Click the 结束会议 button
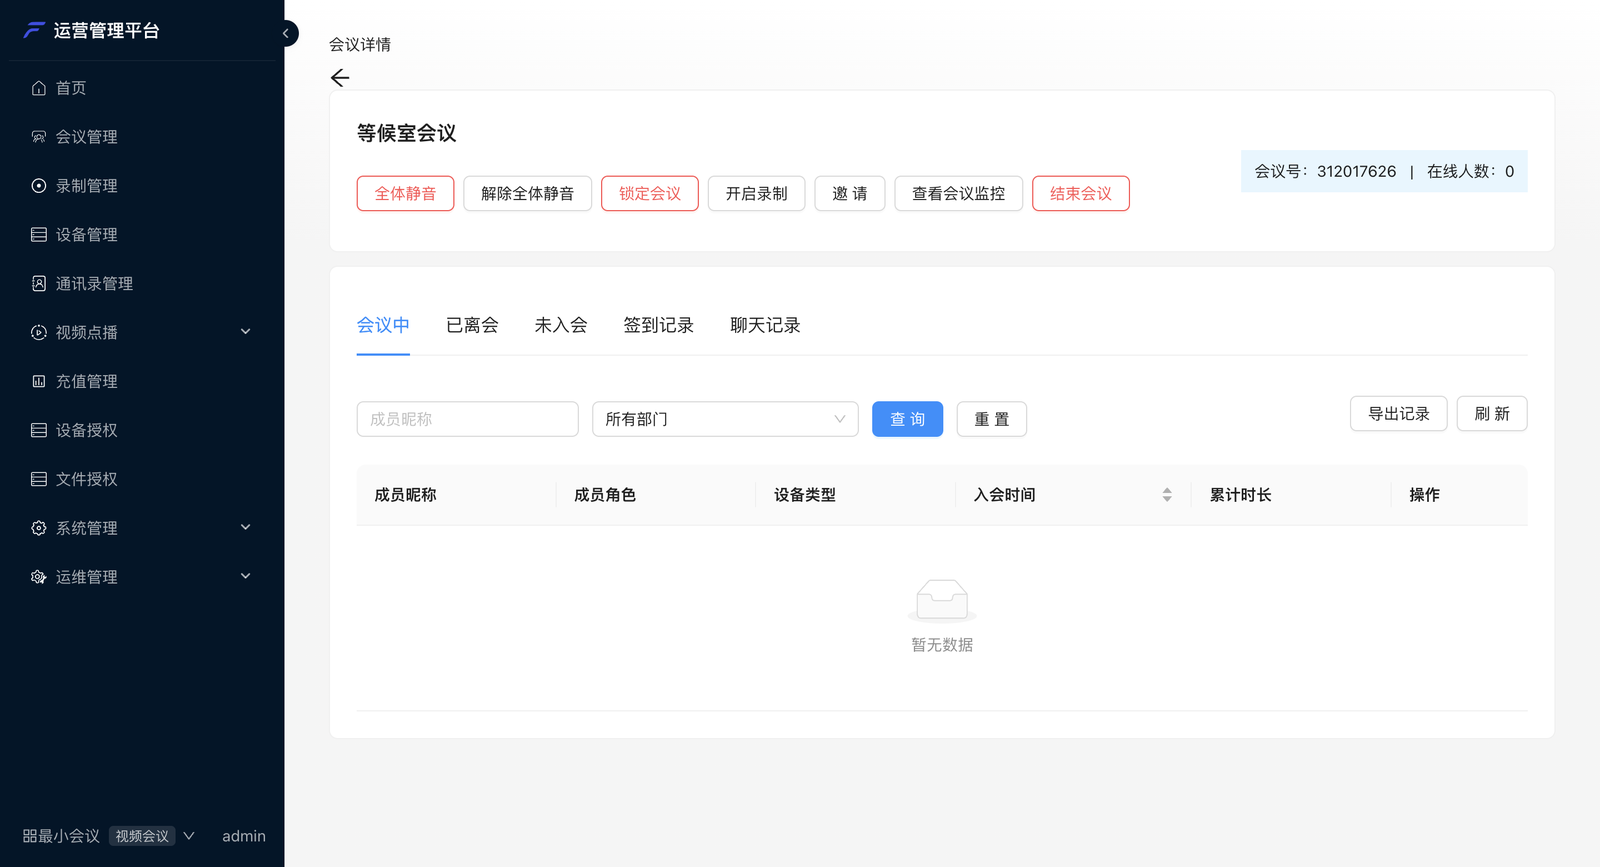1600x867 pixels. (x=1081, y=194)
